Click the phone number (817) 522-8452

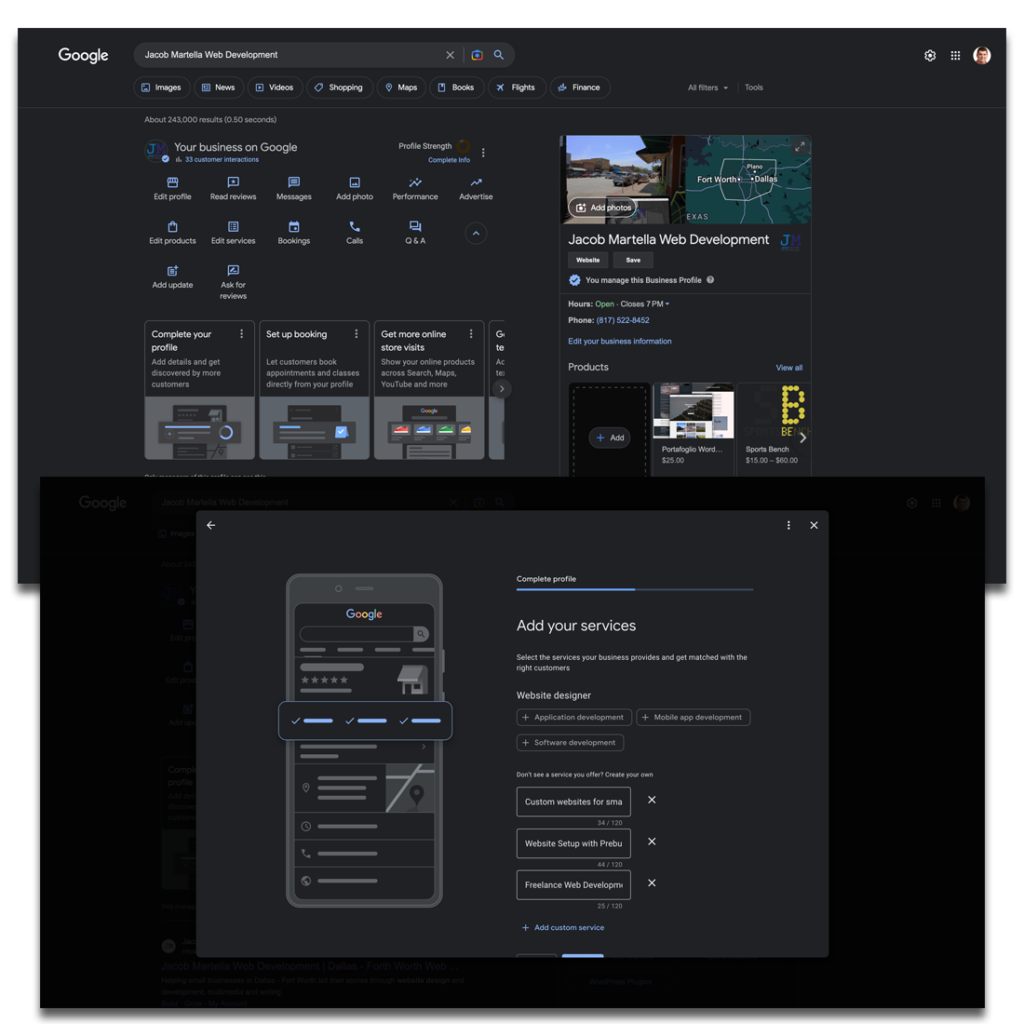point(622,321)
